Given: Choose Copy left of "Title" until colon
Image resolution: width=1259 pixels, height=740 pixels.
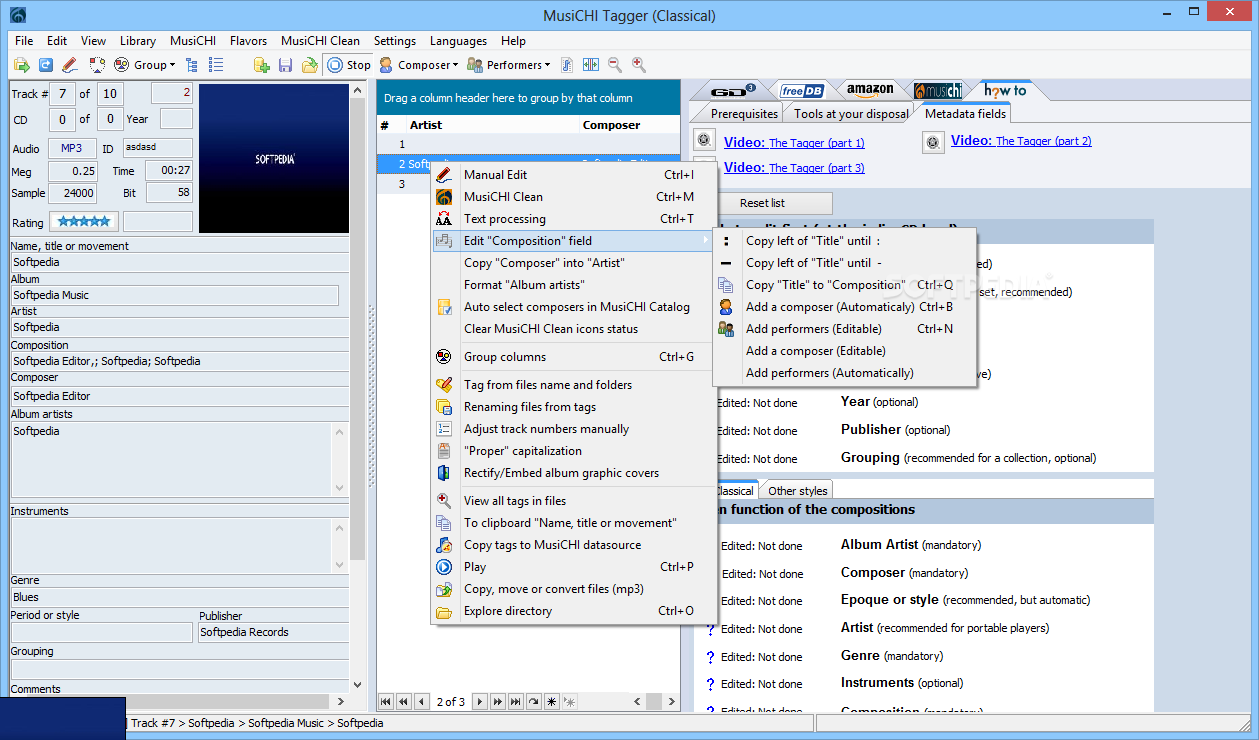Looking at the screenshot, I should [x=844, y=241].
